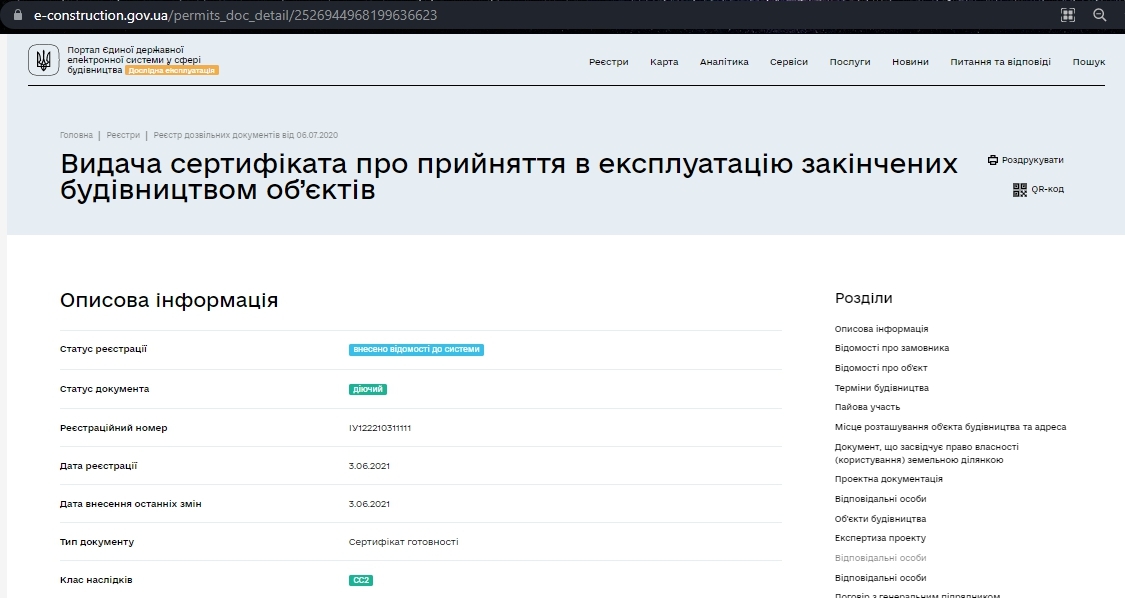Jump to Відомості про замовника section
The image size is (1125, 598).
[x=892, y=348]
